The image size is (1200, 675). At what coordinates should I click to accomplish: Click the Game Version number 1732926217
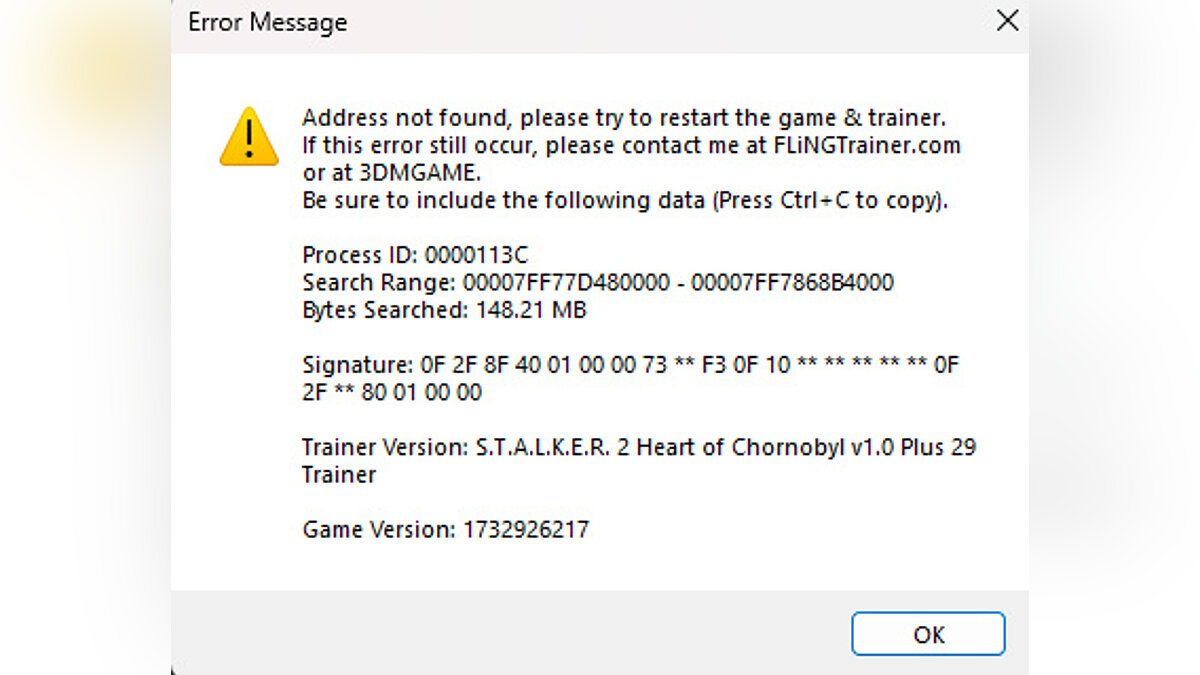[x=525, y=529]
